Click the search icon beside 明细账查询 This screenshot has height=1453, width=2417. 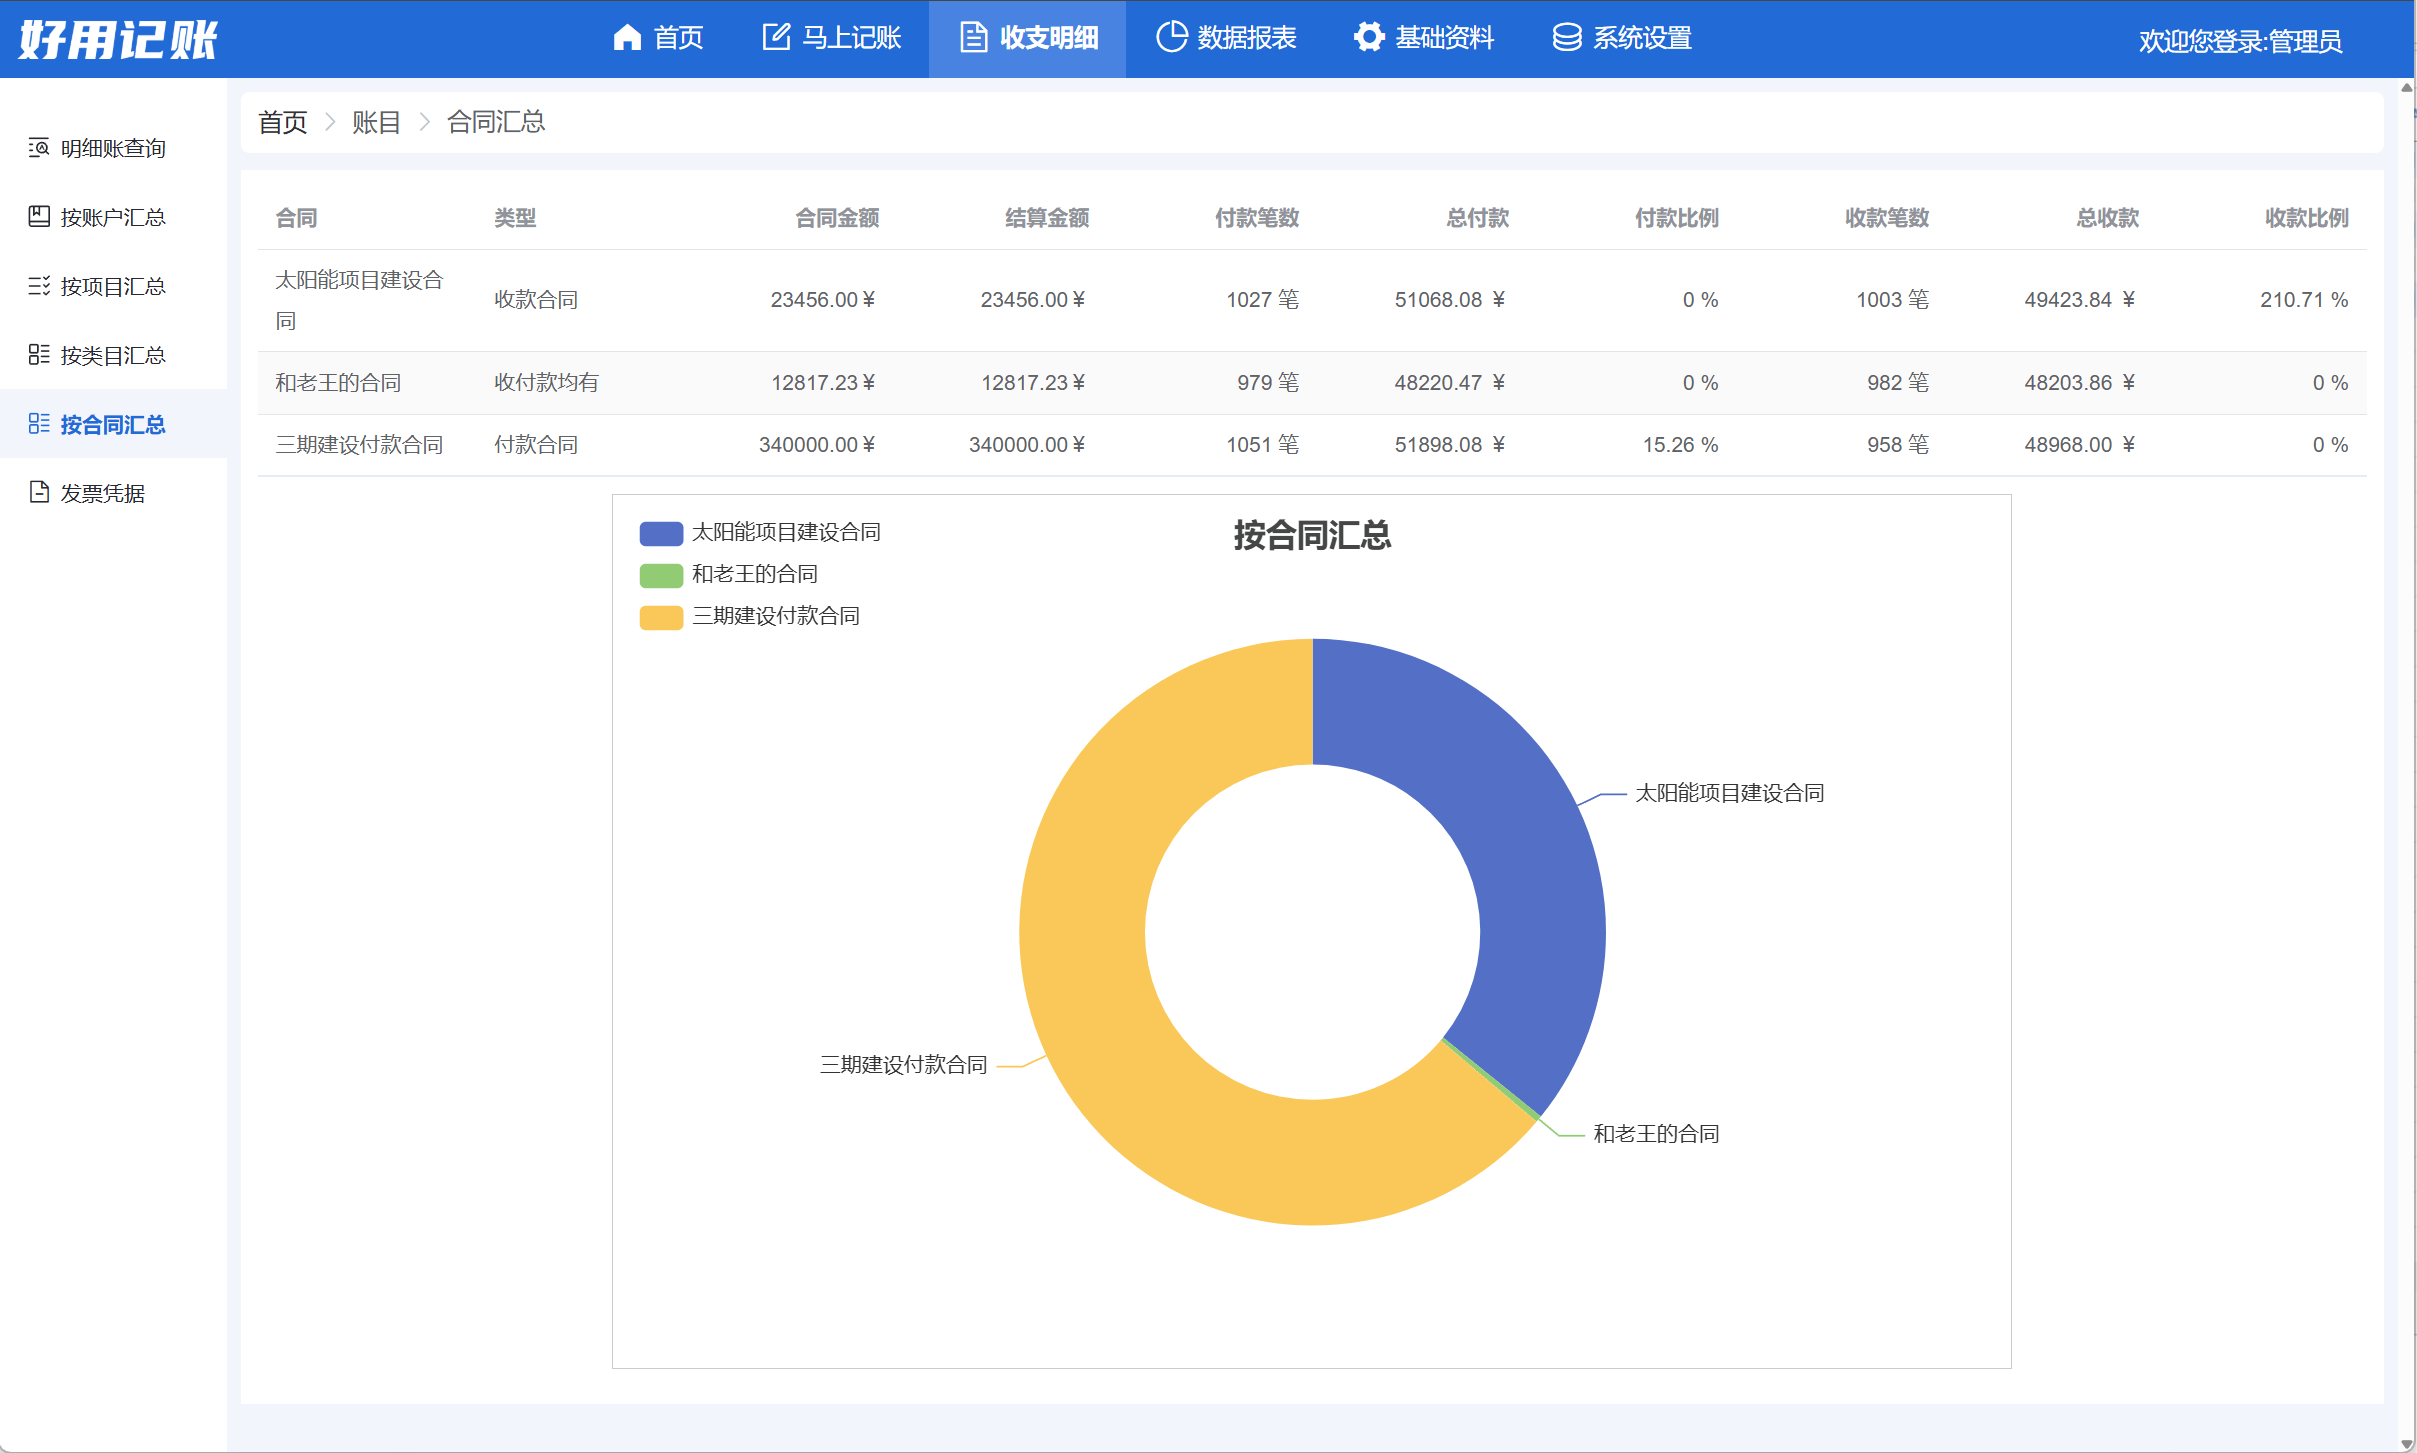pos(39,148)
